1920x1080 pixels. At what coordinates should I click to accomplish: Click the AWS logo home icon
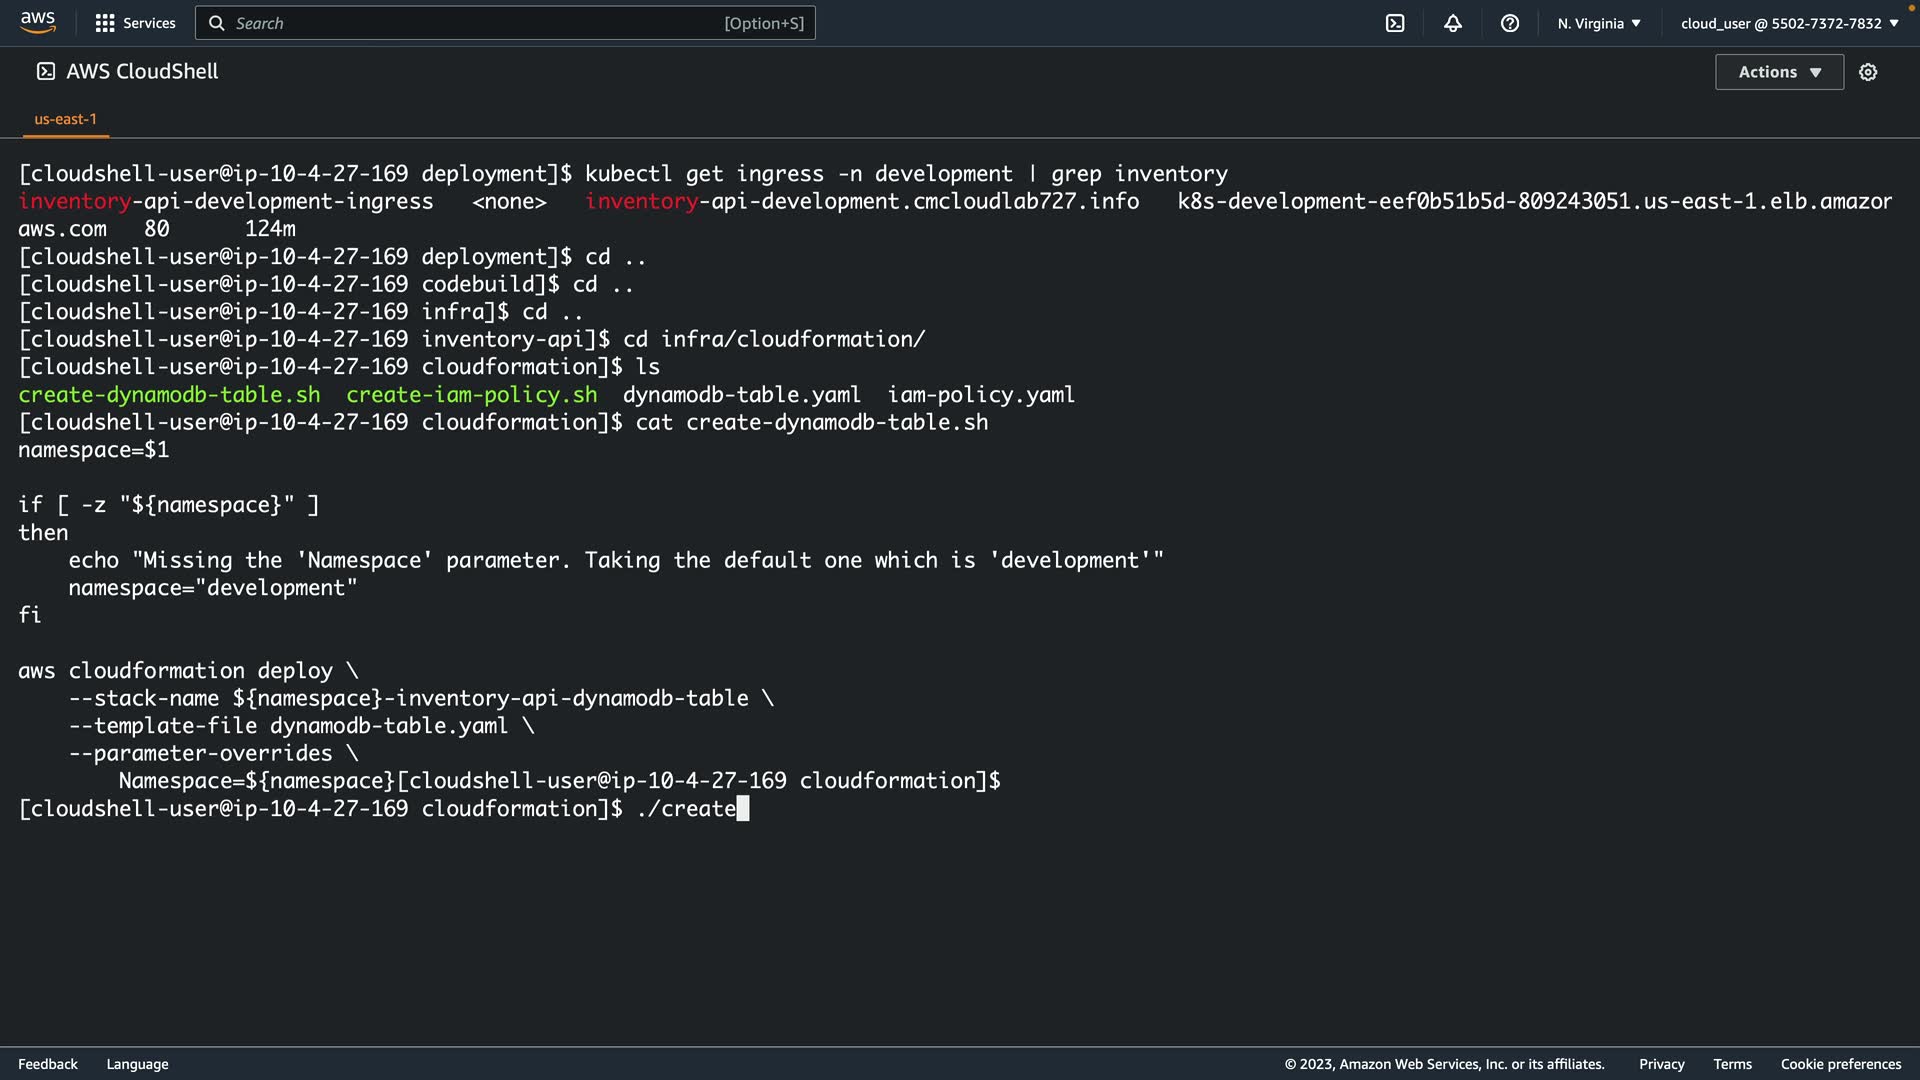coord(37,22)
